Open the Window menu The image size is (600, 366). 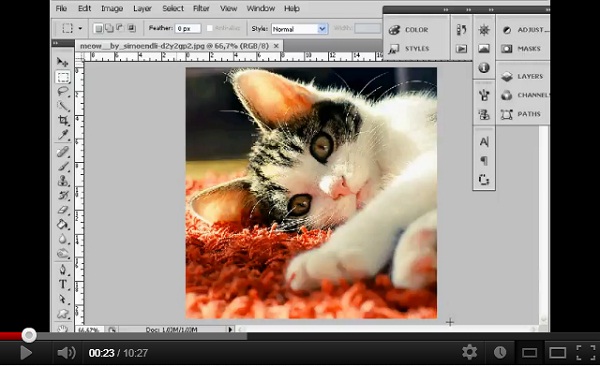(261, 8)
